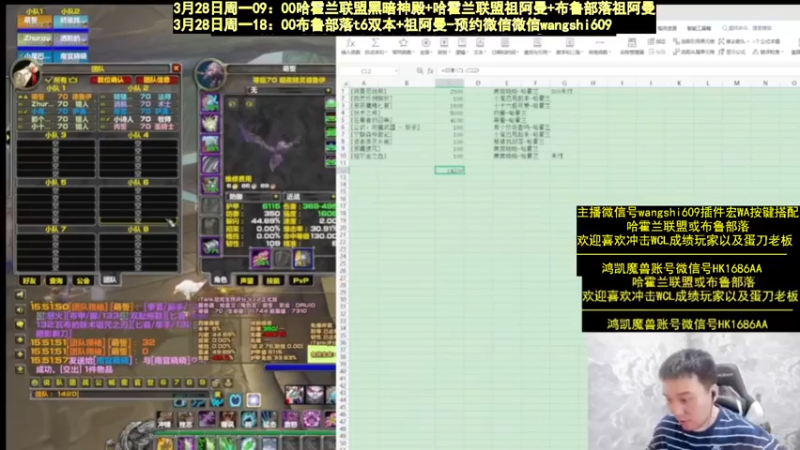Select the Zhur... level 70 raid member row
The width and height of the screenshot is (800, 450).
click(x=56, y=104)
